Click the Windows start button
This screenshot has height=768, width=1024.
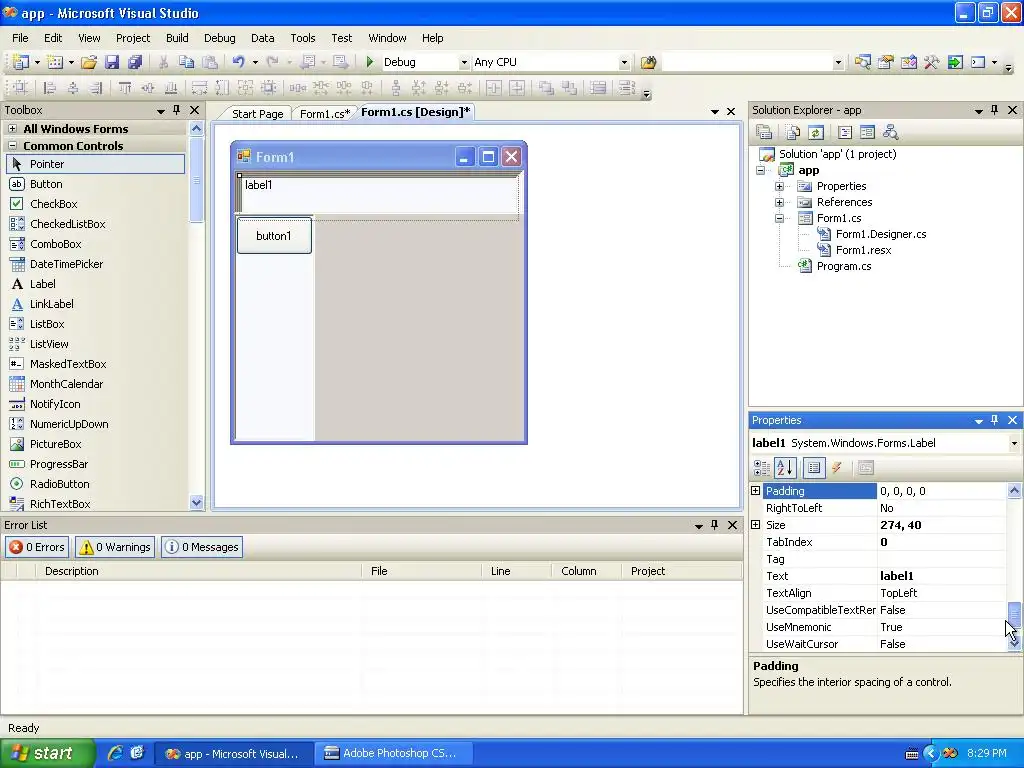pyautogui.click(x=48, y=753)
